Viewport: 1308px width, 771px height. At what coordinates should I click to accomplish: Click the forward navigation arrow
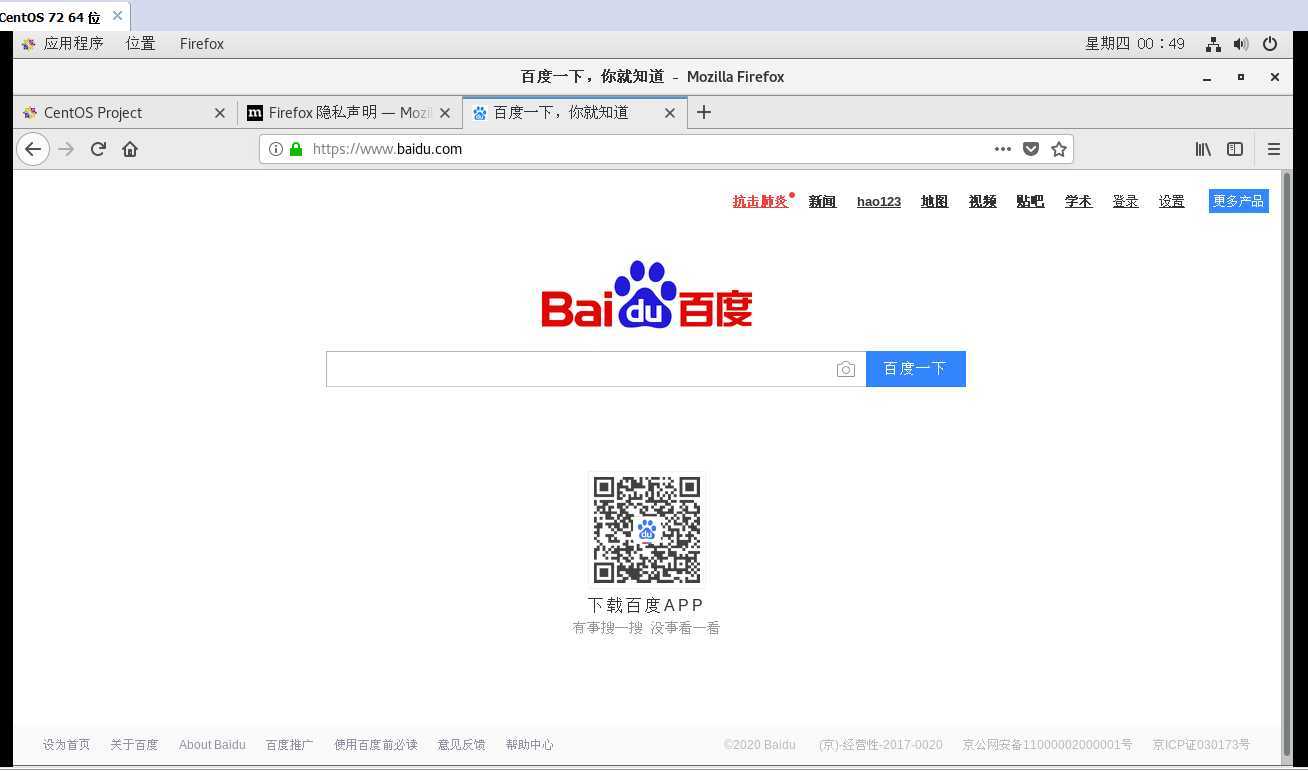(66, 149)
